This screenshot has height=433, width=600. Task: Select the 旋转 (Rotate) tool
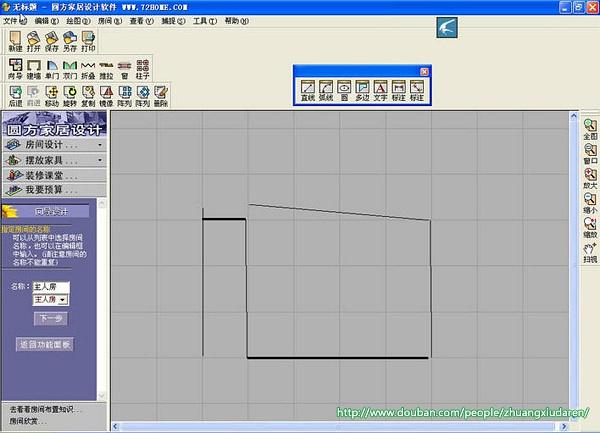(70, 95)
